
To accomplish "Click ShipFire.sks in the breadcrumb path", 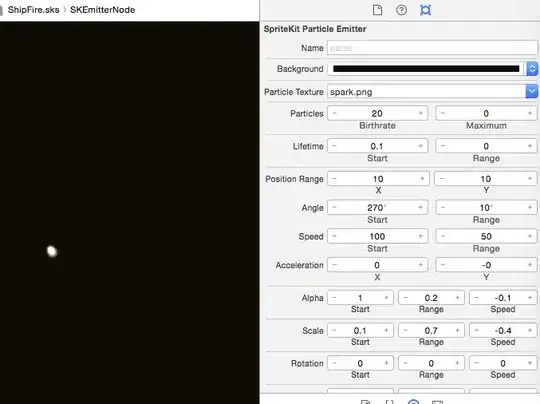I will (33, 10).
